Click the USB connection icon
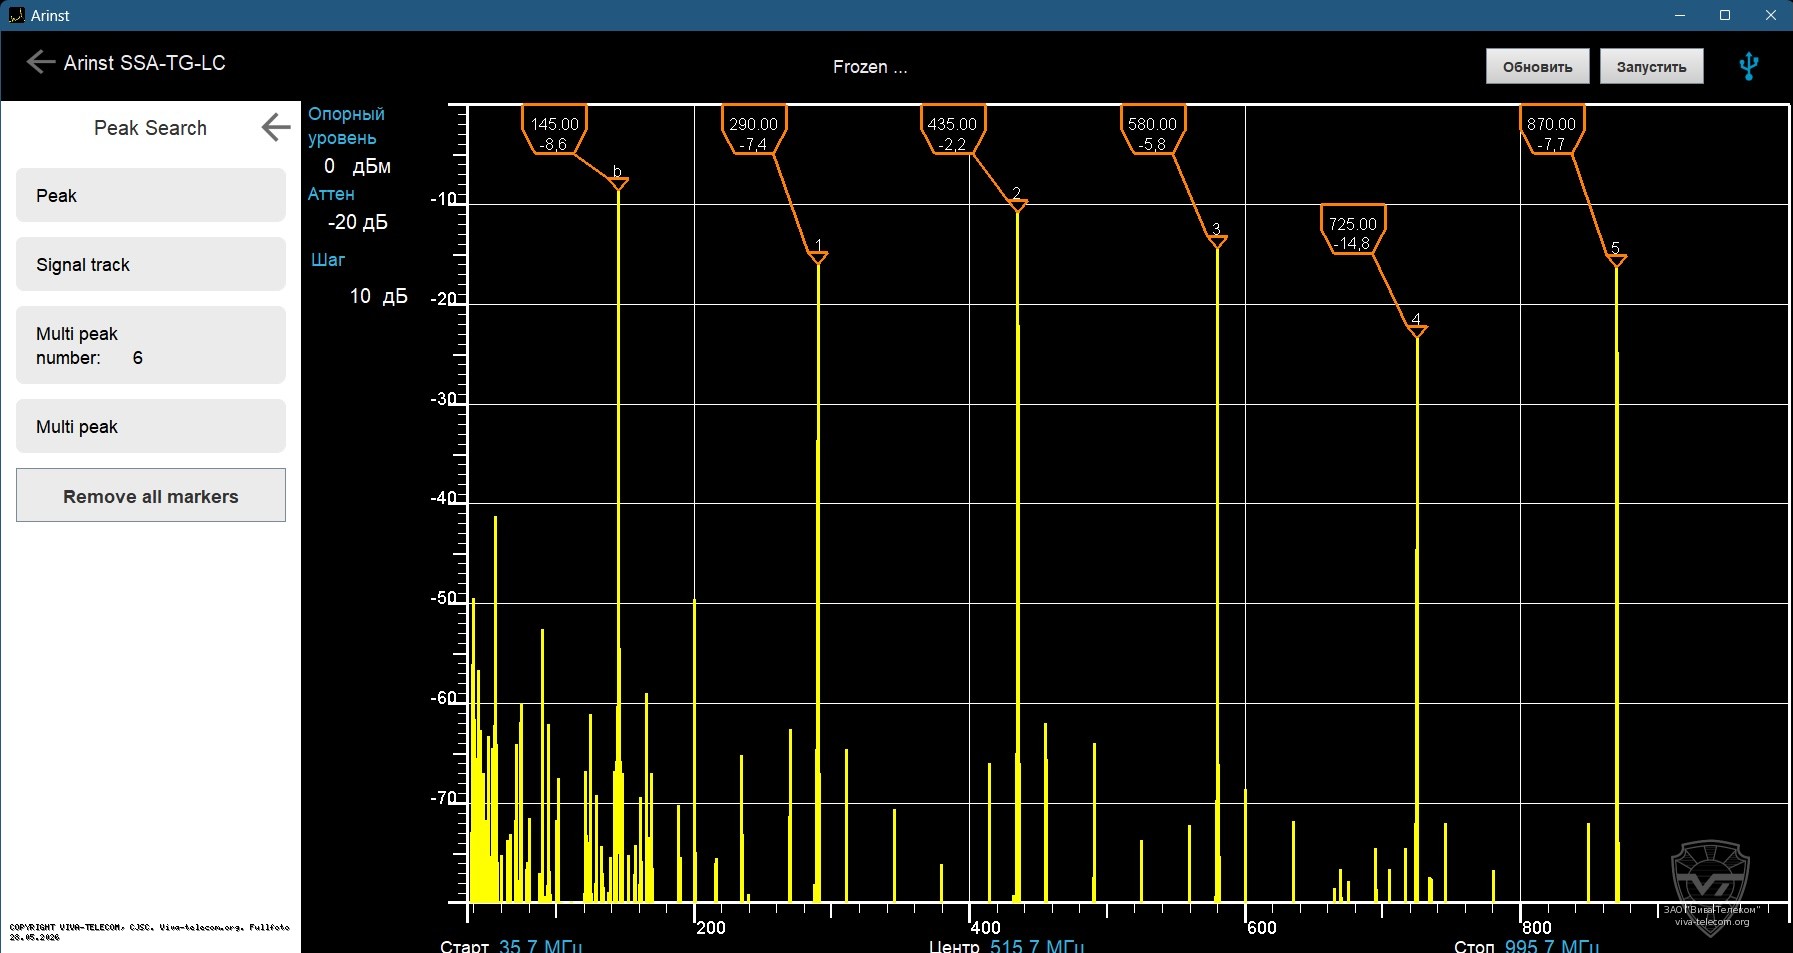Screen dimensions: 1793x953 (x=1748, y=66)
